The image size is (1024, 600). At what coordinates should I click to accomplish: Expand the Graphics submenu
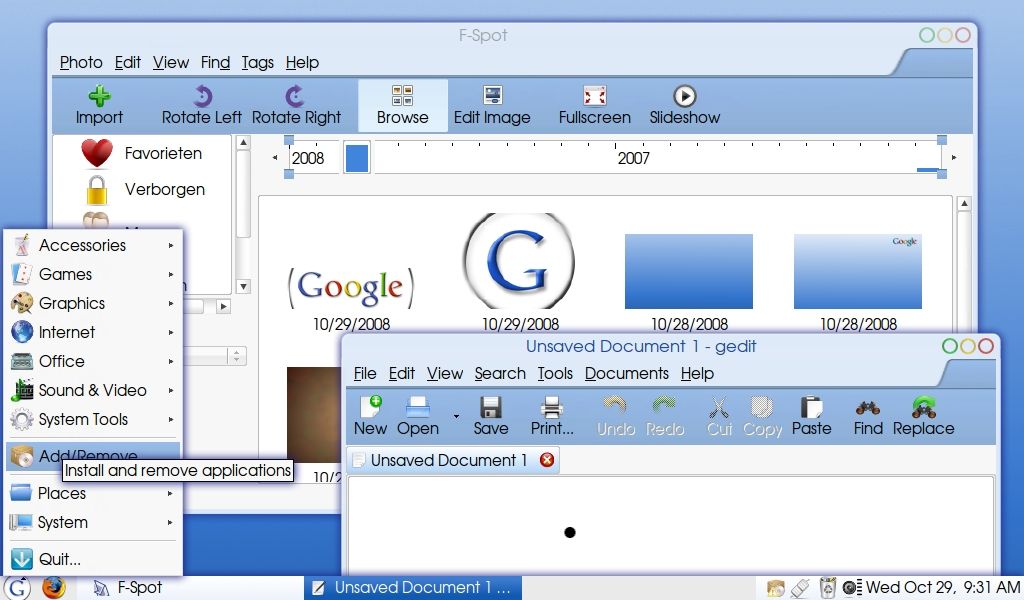(x=93, y=304)
